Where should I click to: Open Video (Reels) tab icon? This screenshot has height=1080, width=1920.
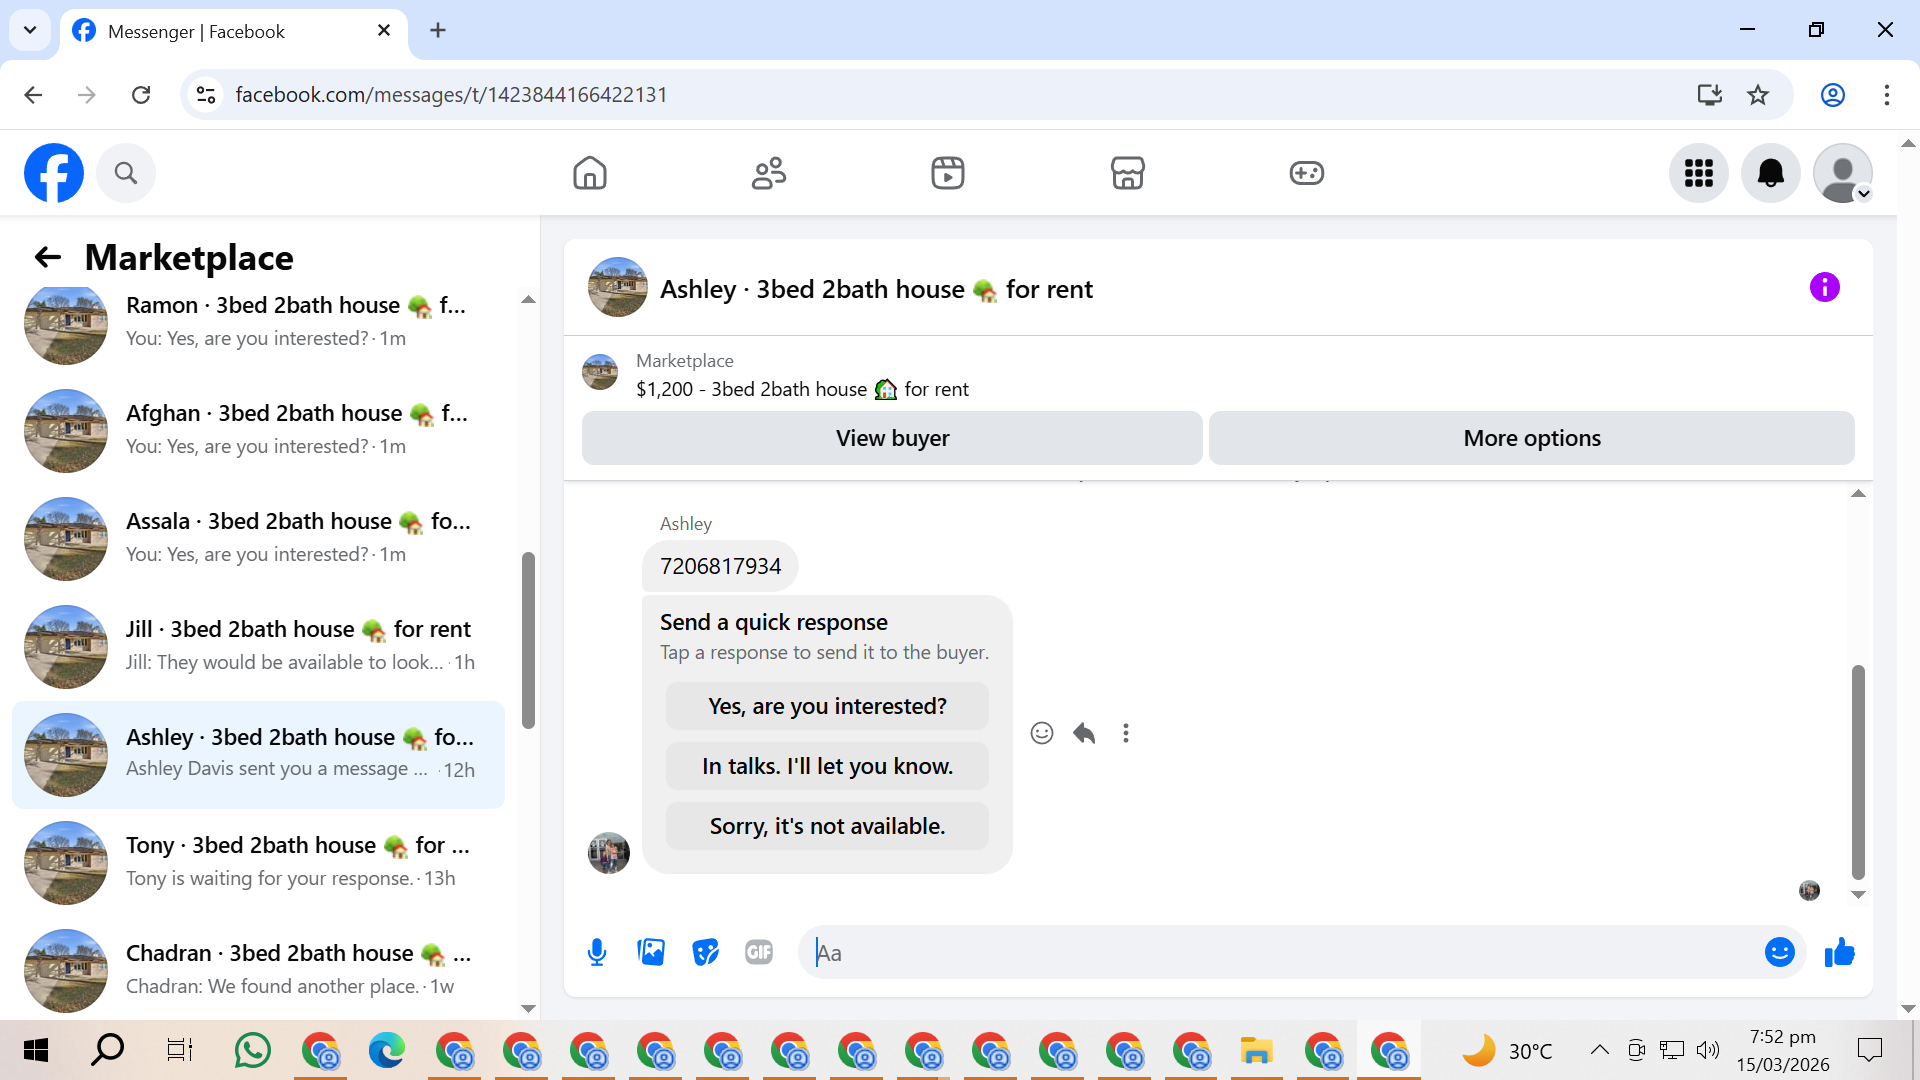948,173
